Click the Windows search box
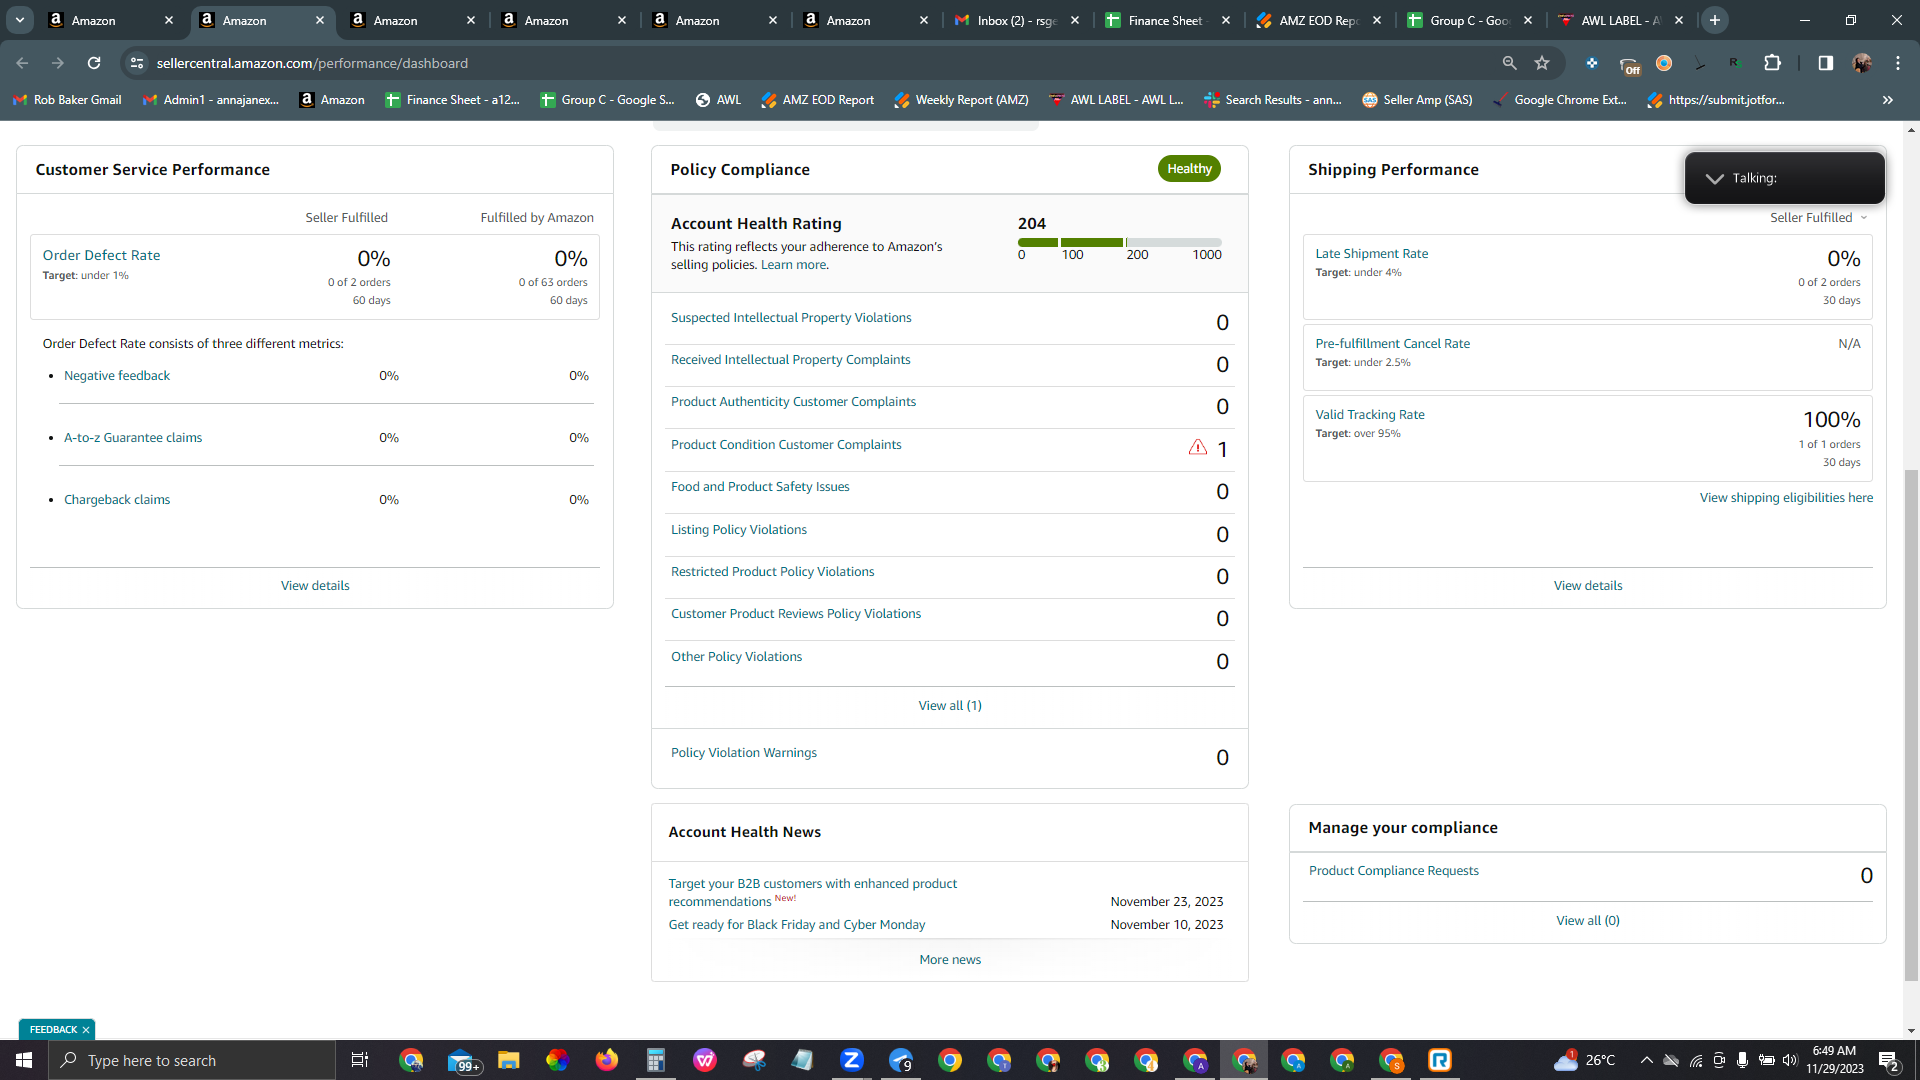This screenshot has height=1080, width=1920. 192,1060
